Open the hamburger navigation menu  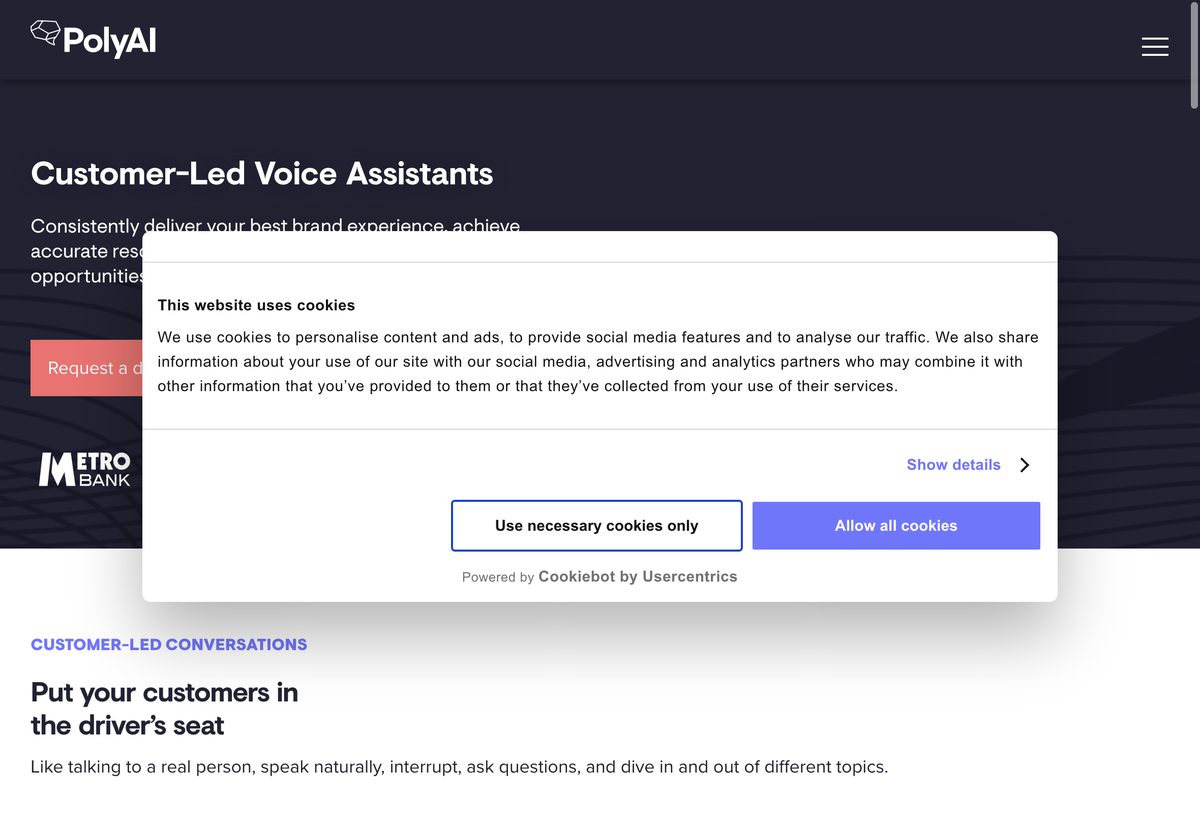1155,47
